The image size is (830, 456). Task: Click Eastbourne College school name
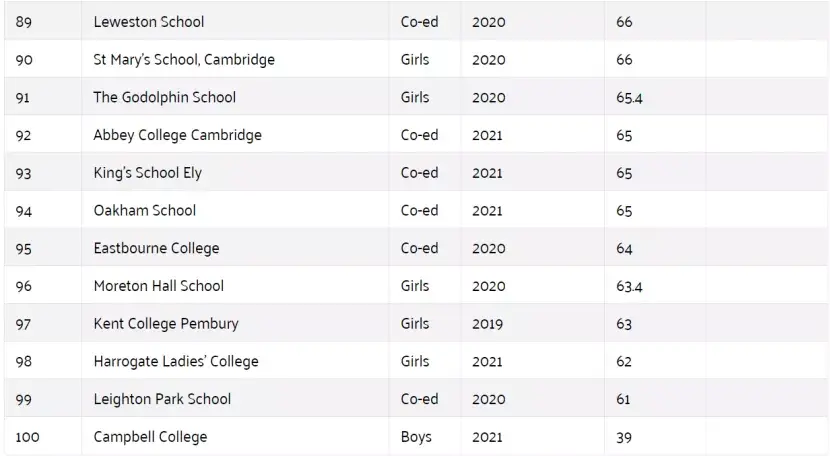point(156,248)
